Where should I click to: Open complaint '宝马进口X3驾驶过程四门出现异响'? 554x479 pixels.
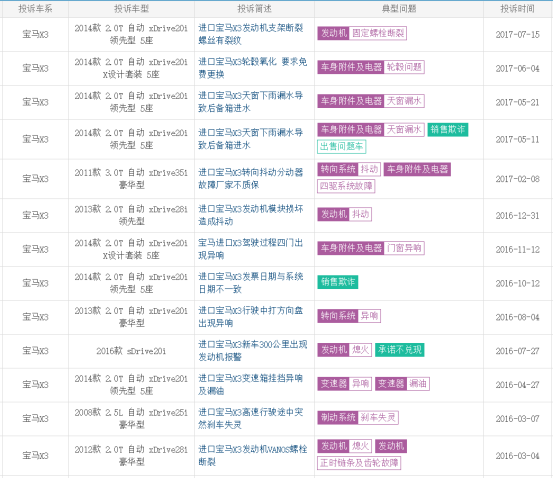[251, 249]
